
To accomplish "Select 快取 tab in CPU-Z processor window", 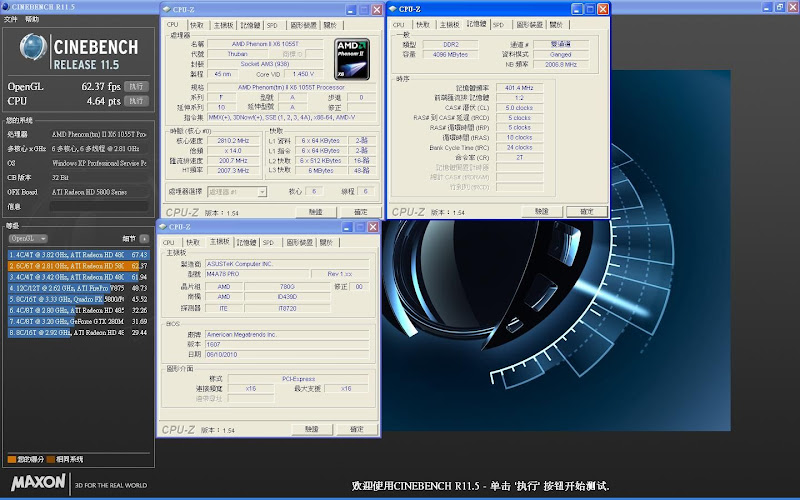I will pyautogui.click(x=196, y=25).
